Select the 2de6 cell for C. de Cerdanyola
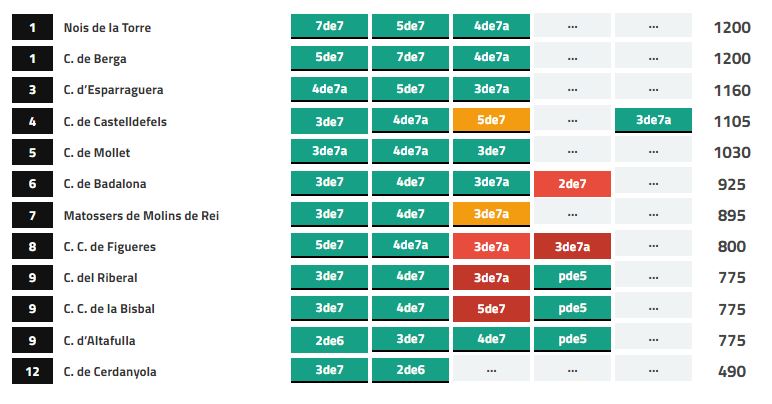Image resolution: width=772 pixels, height=404 pixels. tap(410, 371)
